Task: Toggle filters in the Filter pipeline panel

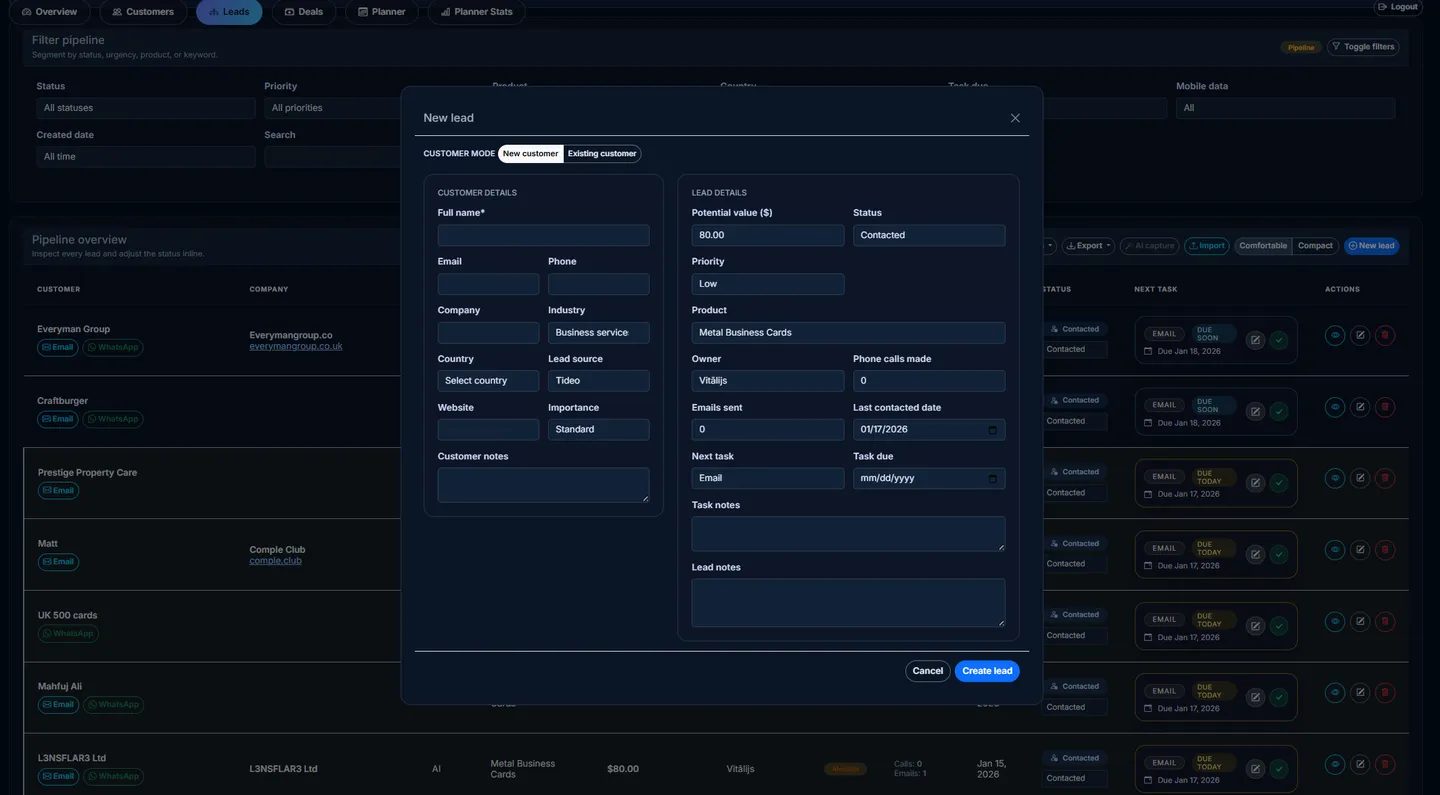Action: [1362, 47]
